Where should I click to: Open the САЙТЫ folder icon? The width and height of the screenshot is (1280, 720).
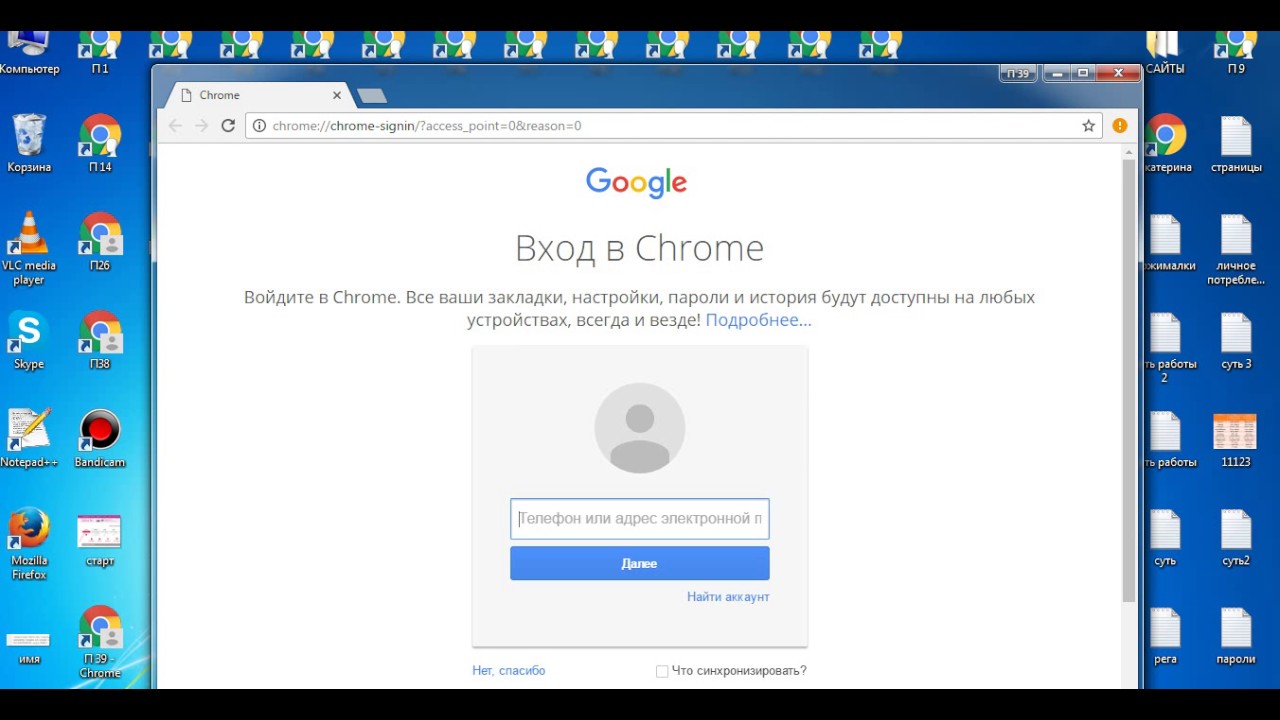click(x=1165, y=54)
